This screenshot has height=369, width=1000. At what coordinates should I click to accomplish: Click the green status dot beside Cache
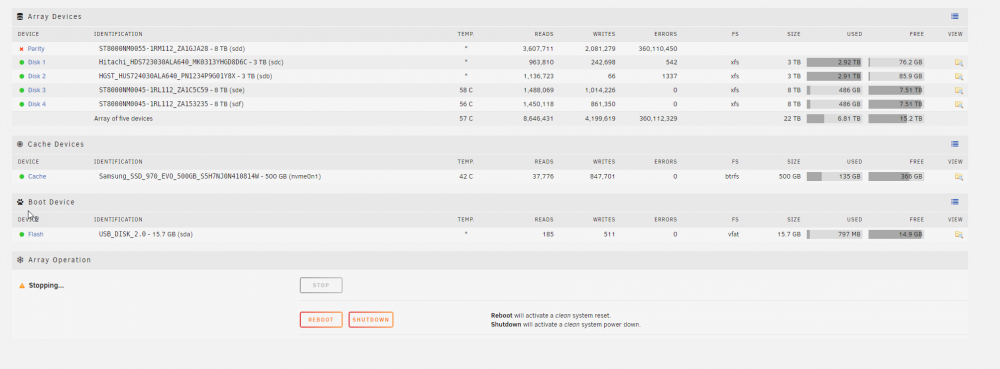[x=22, y=177]
